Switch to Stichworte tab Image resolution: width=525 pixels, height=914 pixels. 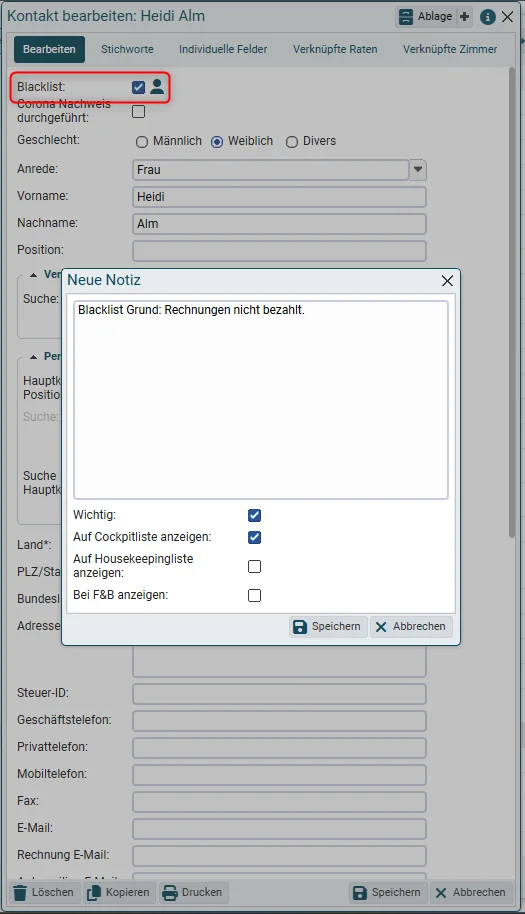tap(127, 50)
